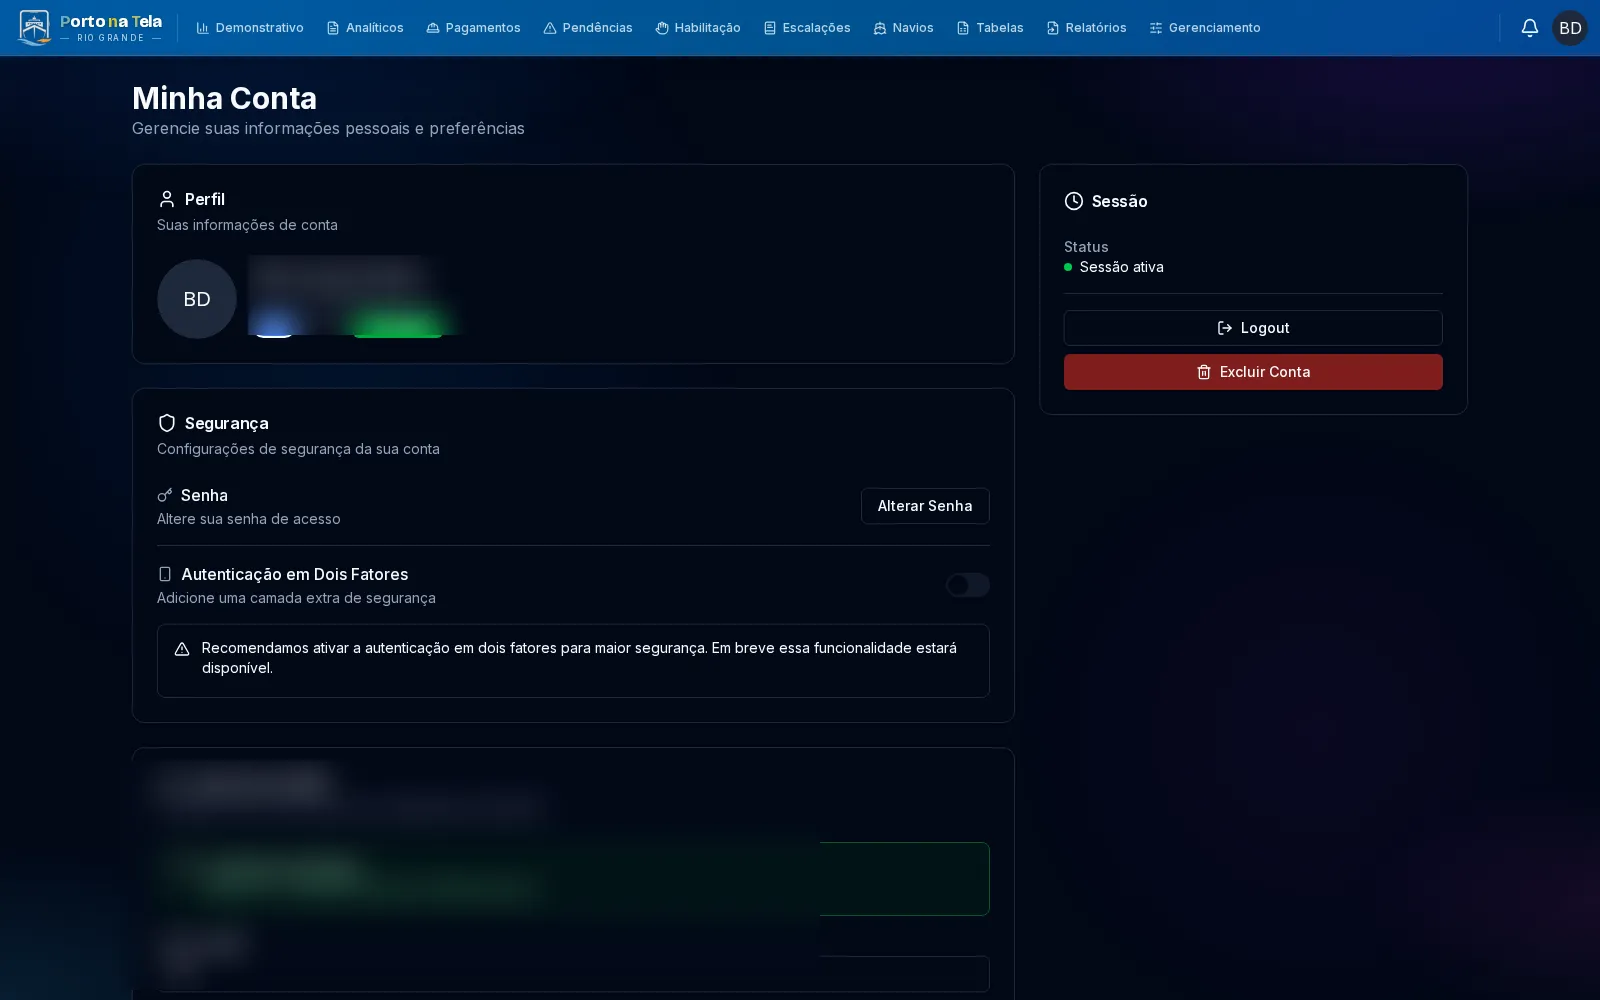1600x1000 pixels.
Task: Open the Navios section
Action: 904,28
